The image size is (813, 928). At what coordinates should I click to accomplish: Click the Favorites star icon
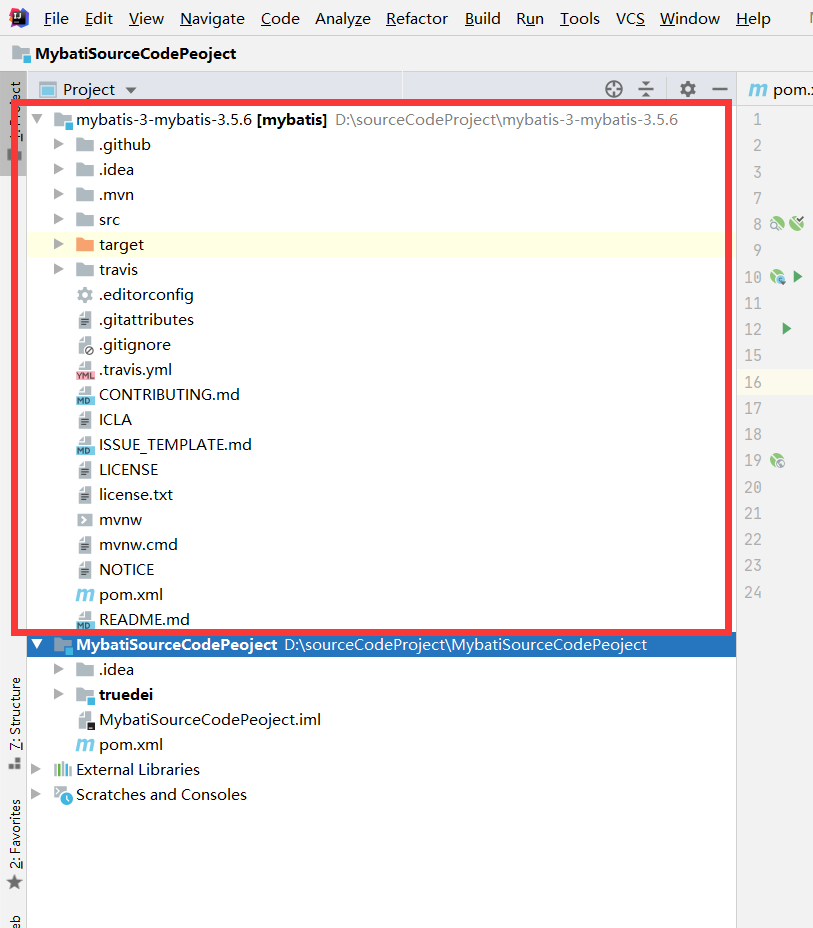15,882
